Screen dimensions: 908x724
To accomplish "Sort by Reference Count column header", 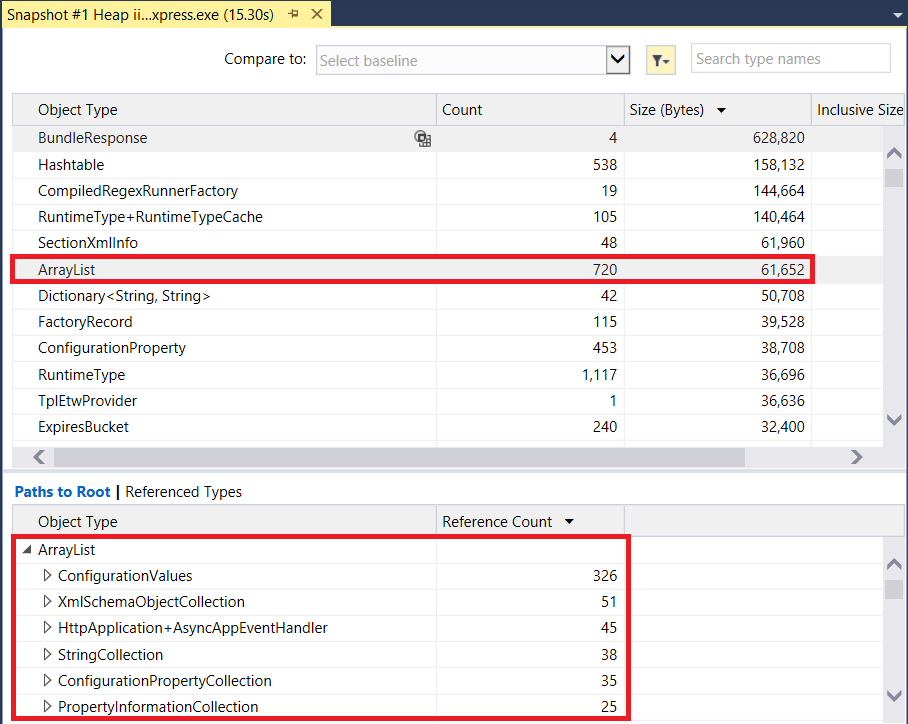I will (x=498, y=522).
